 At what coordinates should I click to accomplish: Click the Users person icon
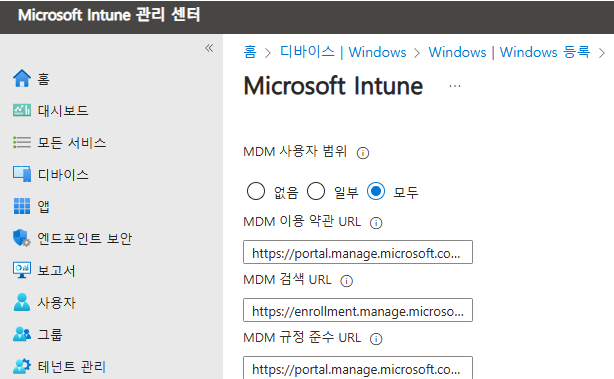pyautogui.click(x=22, y=302)
